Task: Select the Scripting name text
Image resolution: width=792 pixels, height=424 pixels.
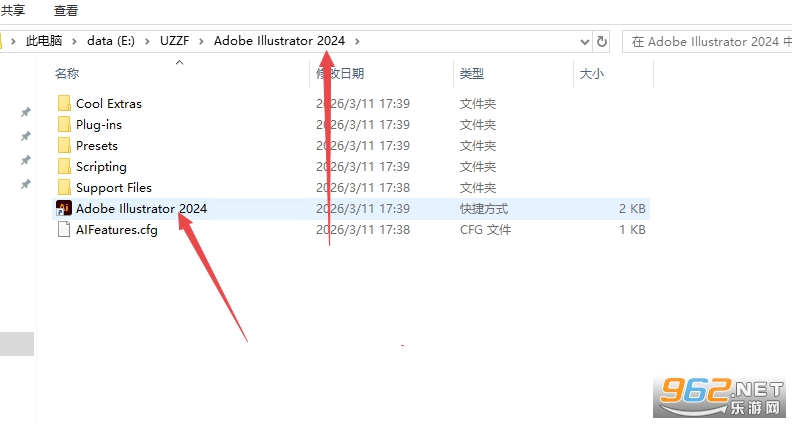Action: (101, 167)
